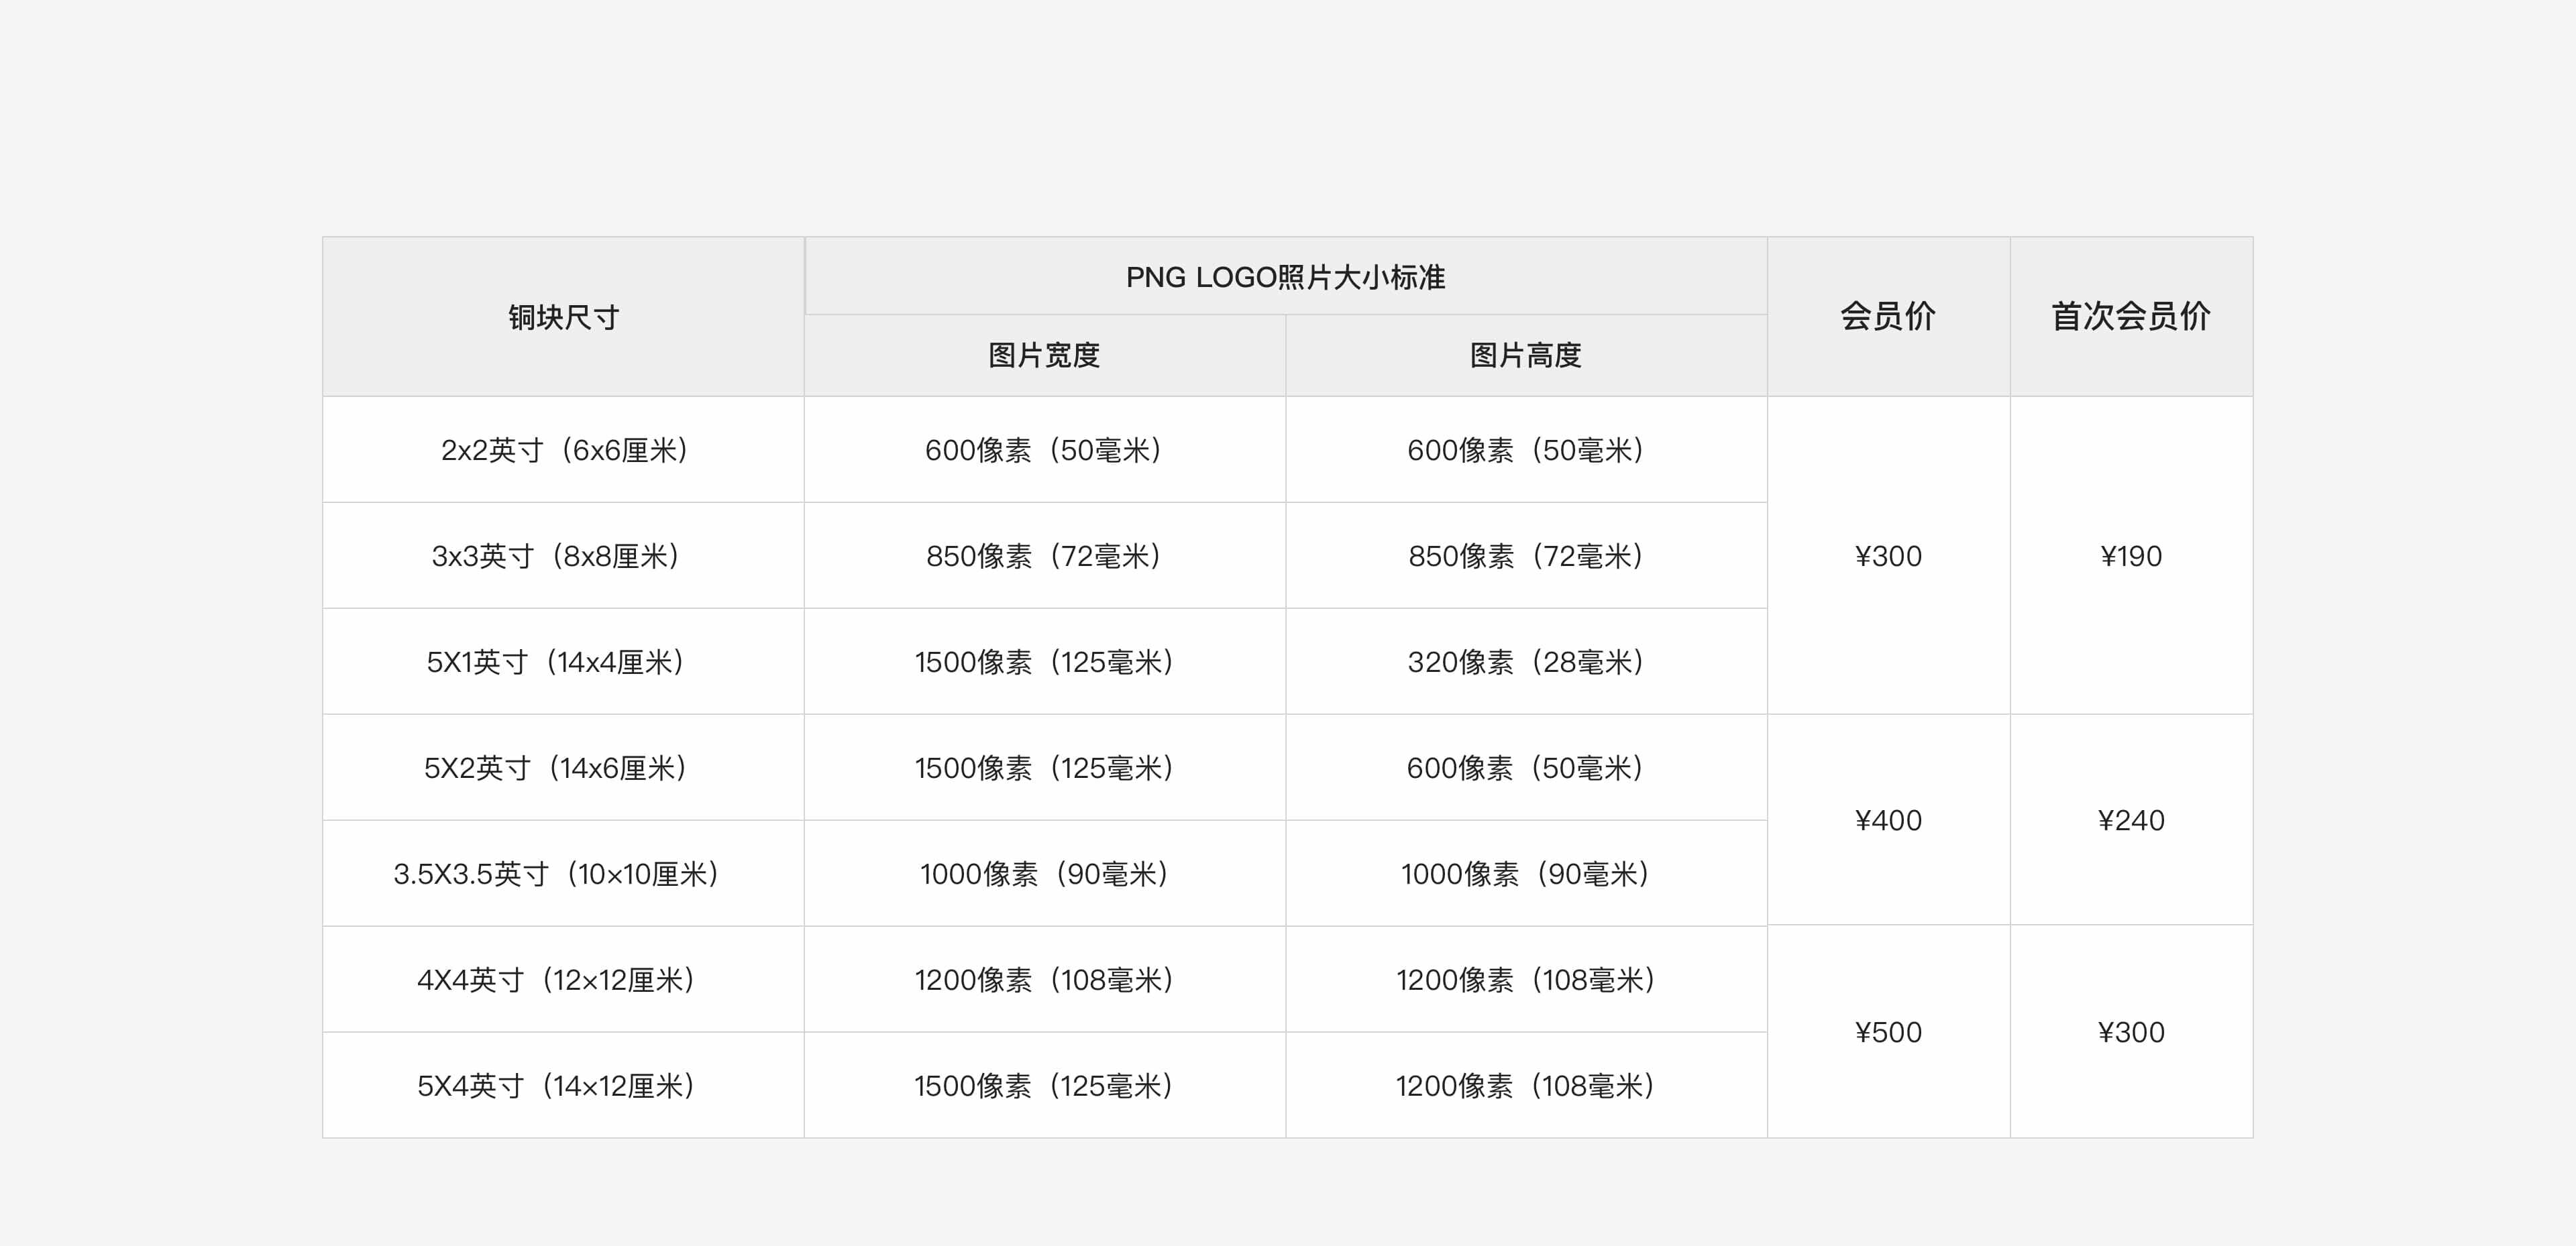This screenshot has width=2576, height=1246.
Task: Click the 5X1英寸（14x4厘米）row cell
Action: pos(556,662)
